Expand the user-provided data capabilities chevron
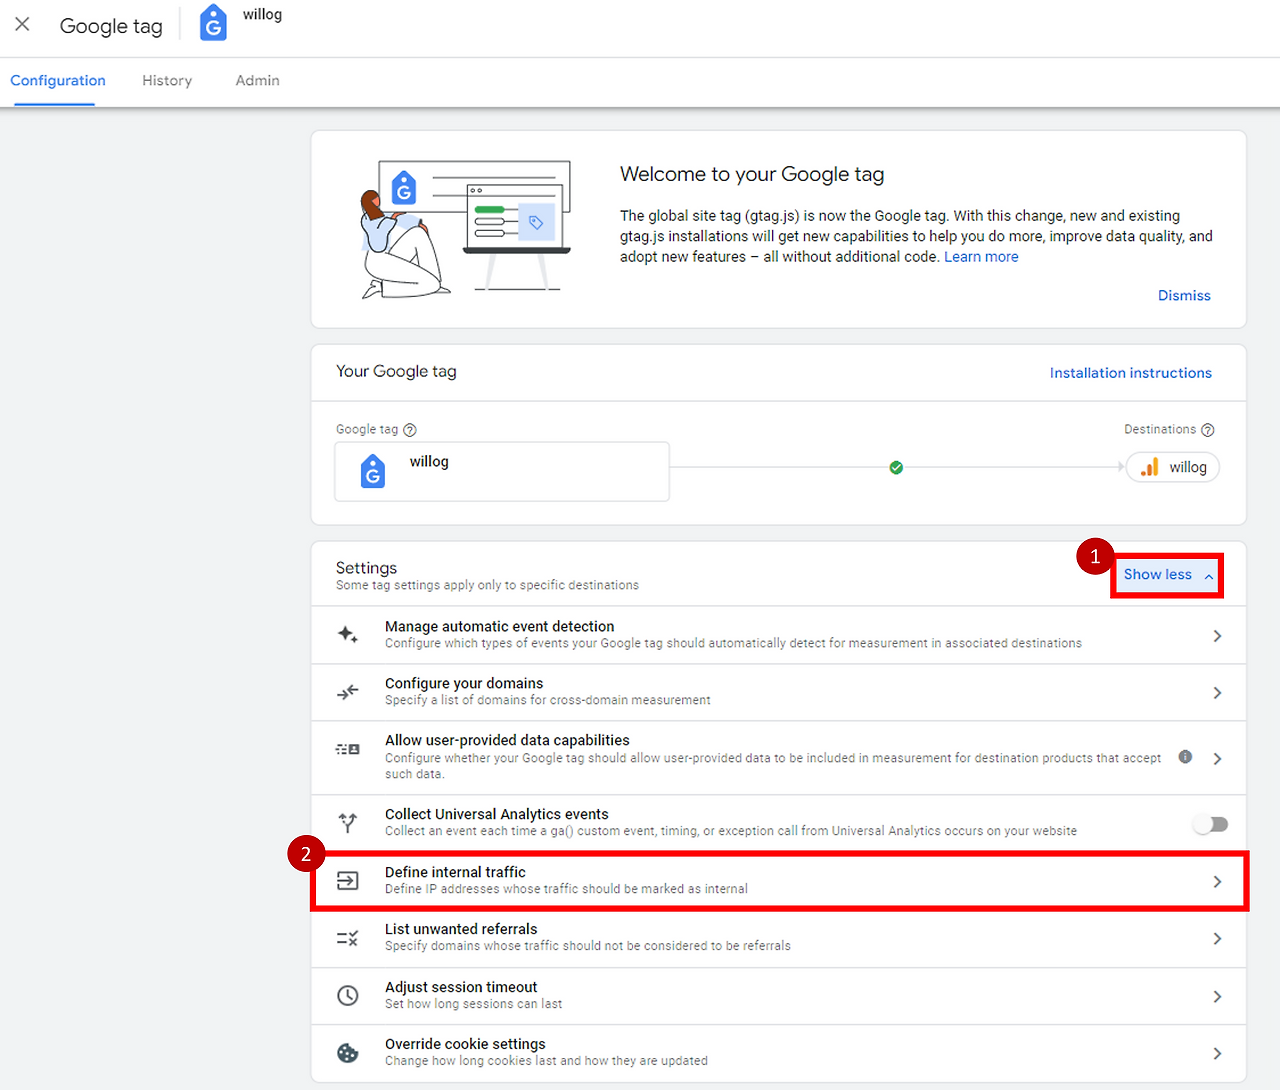The height and width of the screenshot is (1090, 1280). 1217,759
